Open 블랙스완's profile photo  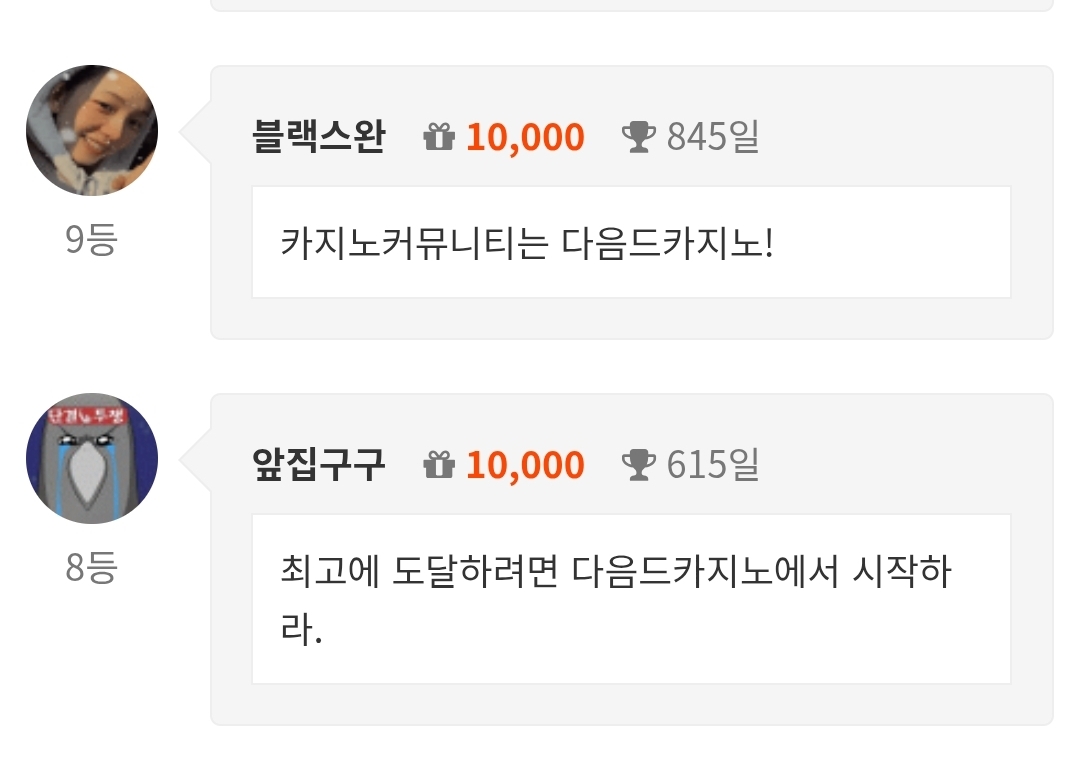[x=91, y=130]
